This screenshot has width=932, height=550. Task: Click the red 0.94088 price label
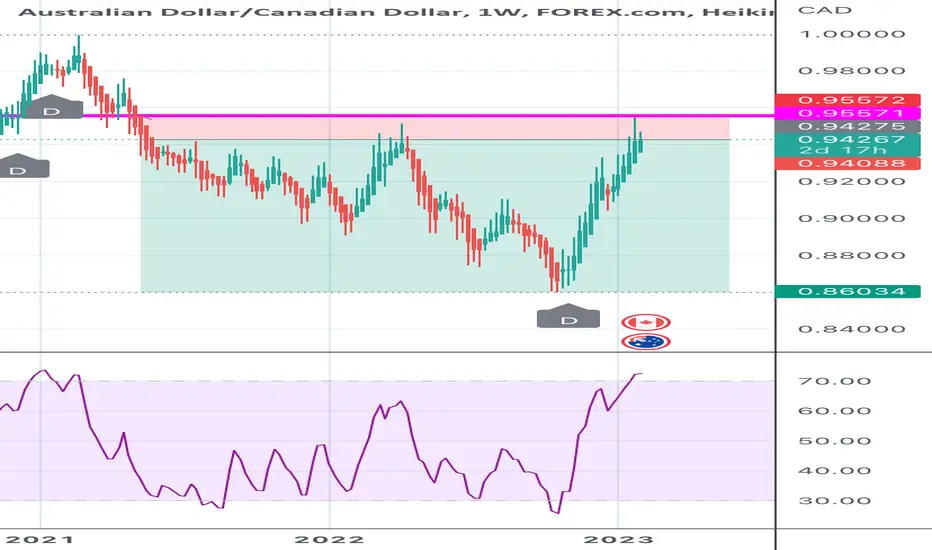point(848,164)
